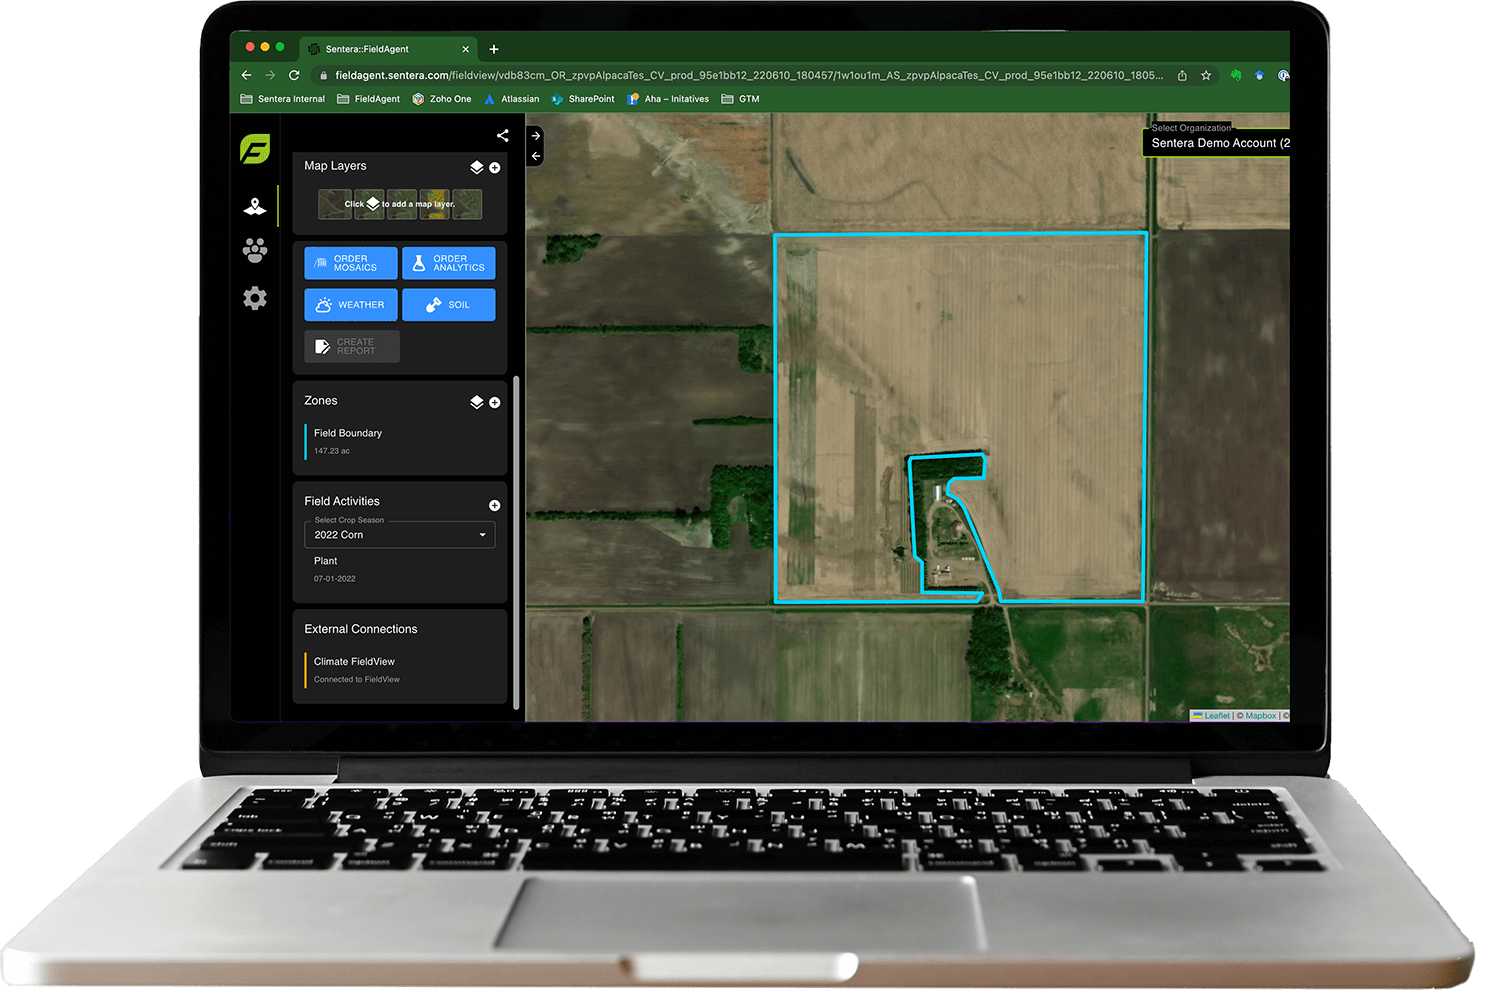Viewport: 1500px width, 991px height.
Task: Click the Order Analytics button
Action: tap(449, 263)
